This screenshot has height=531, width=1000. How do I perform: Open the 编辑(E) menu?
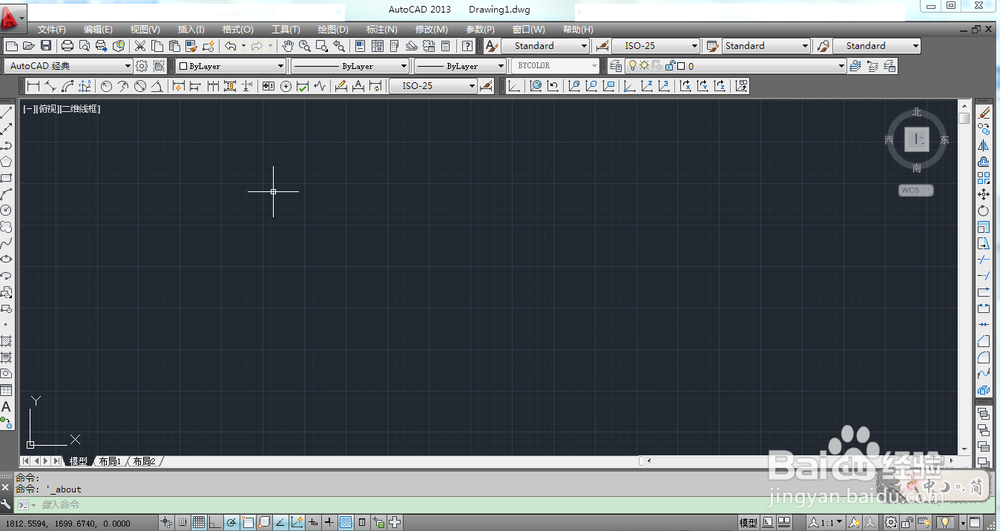tap(98, 29)
